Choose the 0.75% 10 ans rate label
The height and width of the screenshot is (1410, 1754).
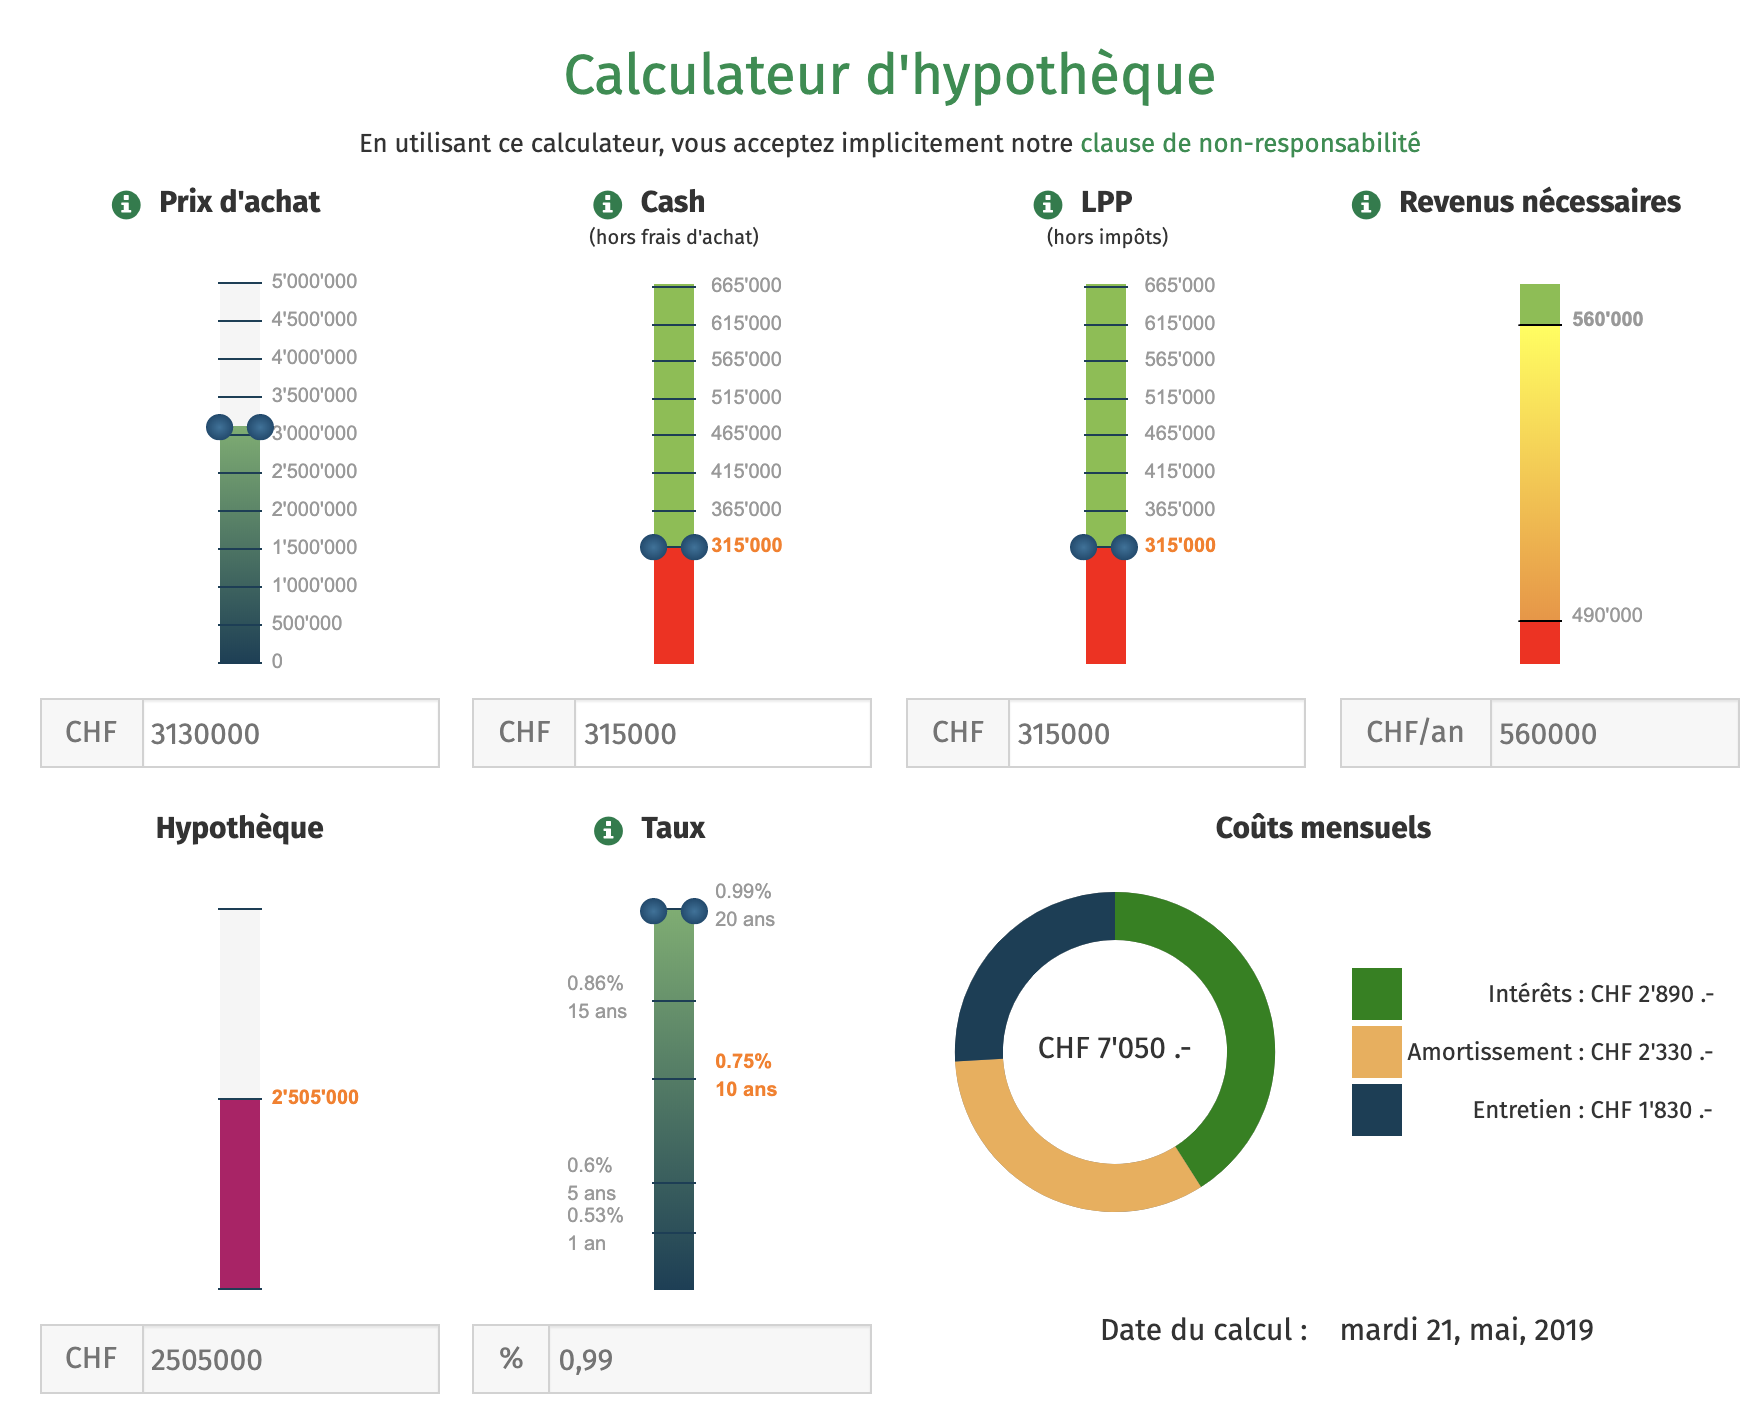(745, 1075)
